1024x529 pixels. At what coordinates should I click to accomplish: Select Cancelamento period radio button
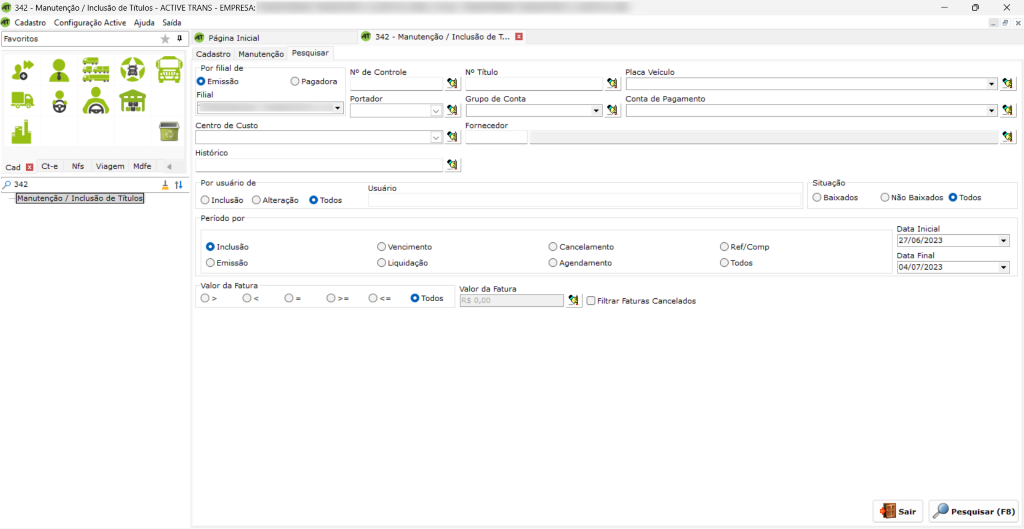point(553,247)
